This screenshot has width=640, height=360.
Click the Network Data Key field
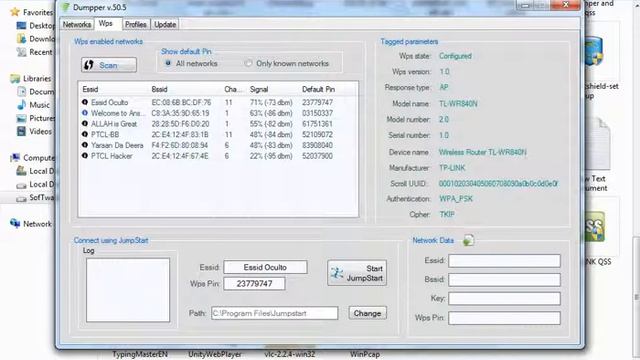504,298
